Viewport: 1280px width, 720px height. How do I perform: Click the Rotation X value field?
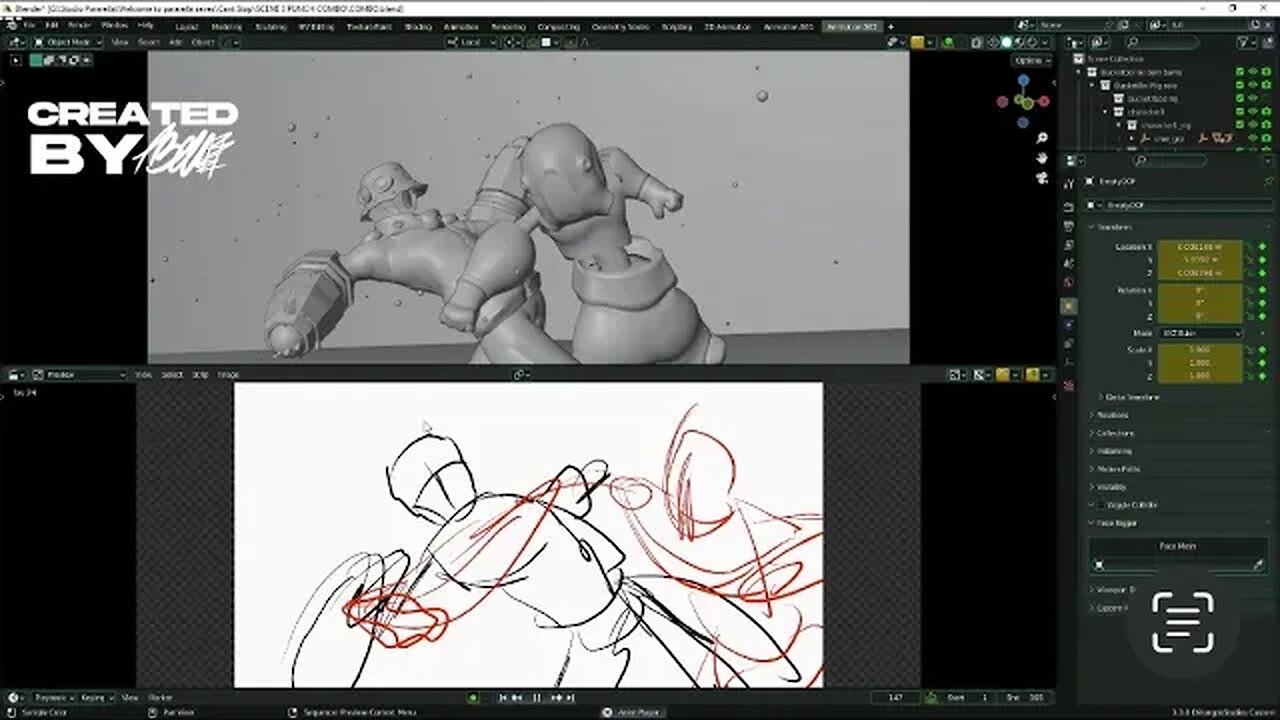1199,290
